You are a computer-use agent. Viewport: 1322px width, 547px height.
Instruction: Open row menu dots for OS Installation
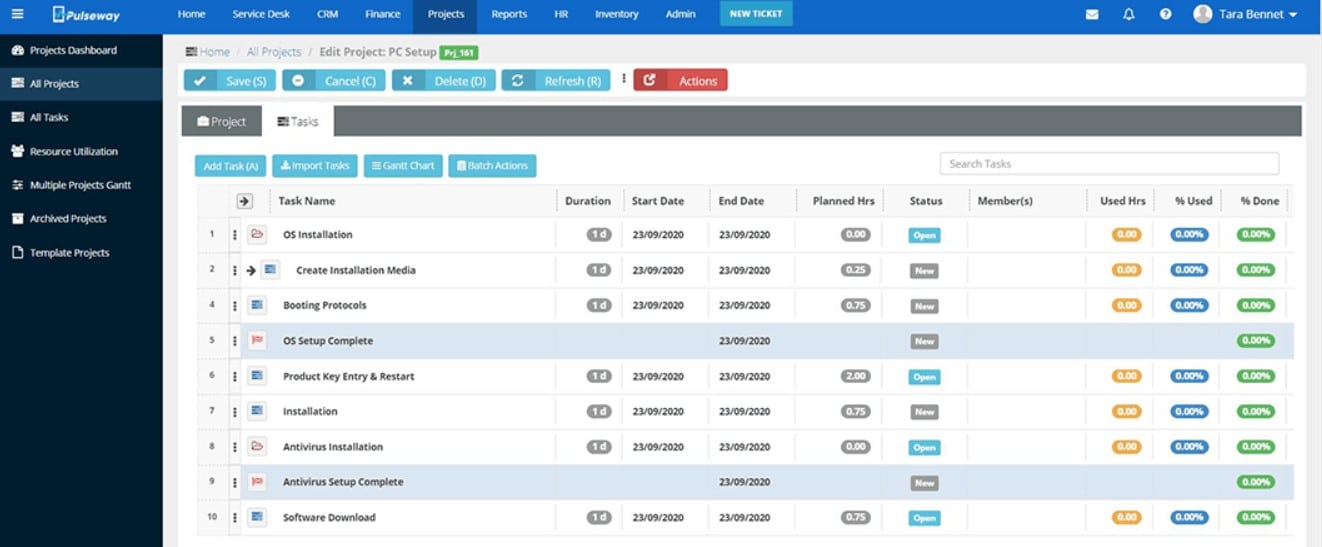click(x=236, y=235)
